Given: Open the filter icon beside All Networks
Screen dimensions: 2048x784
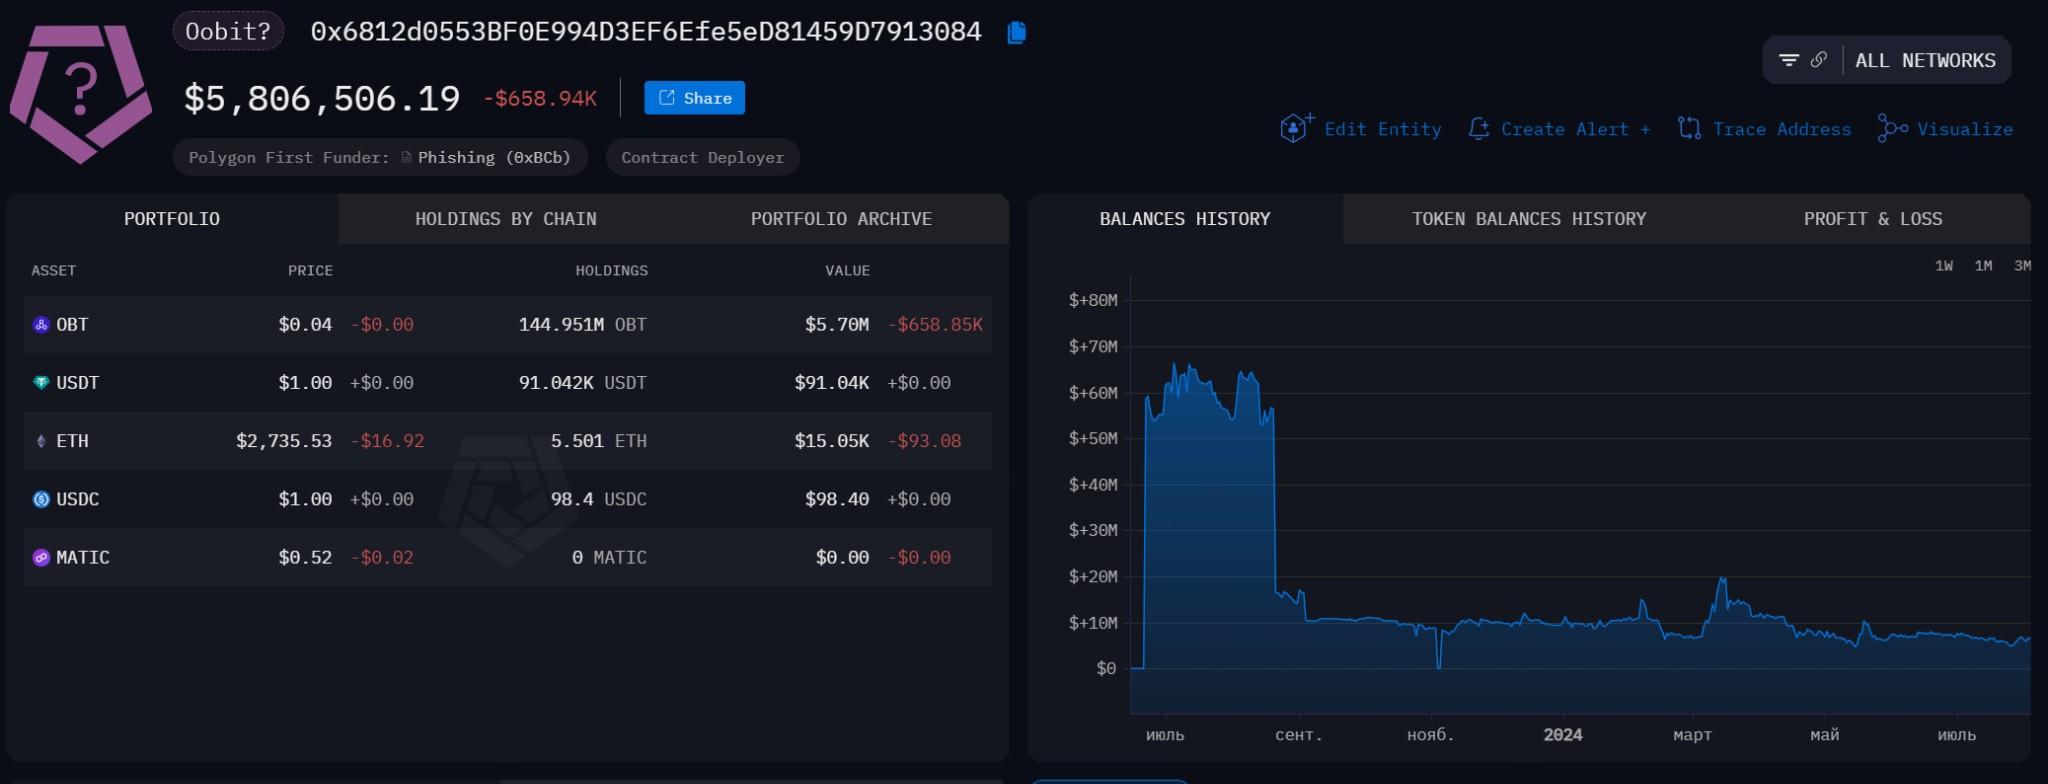Looking at the screenshot, I should point(1789,60).
